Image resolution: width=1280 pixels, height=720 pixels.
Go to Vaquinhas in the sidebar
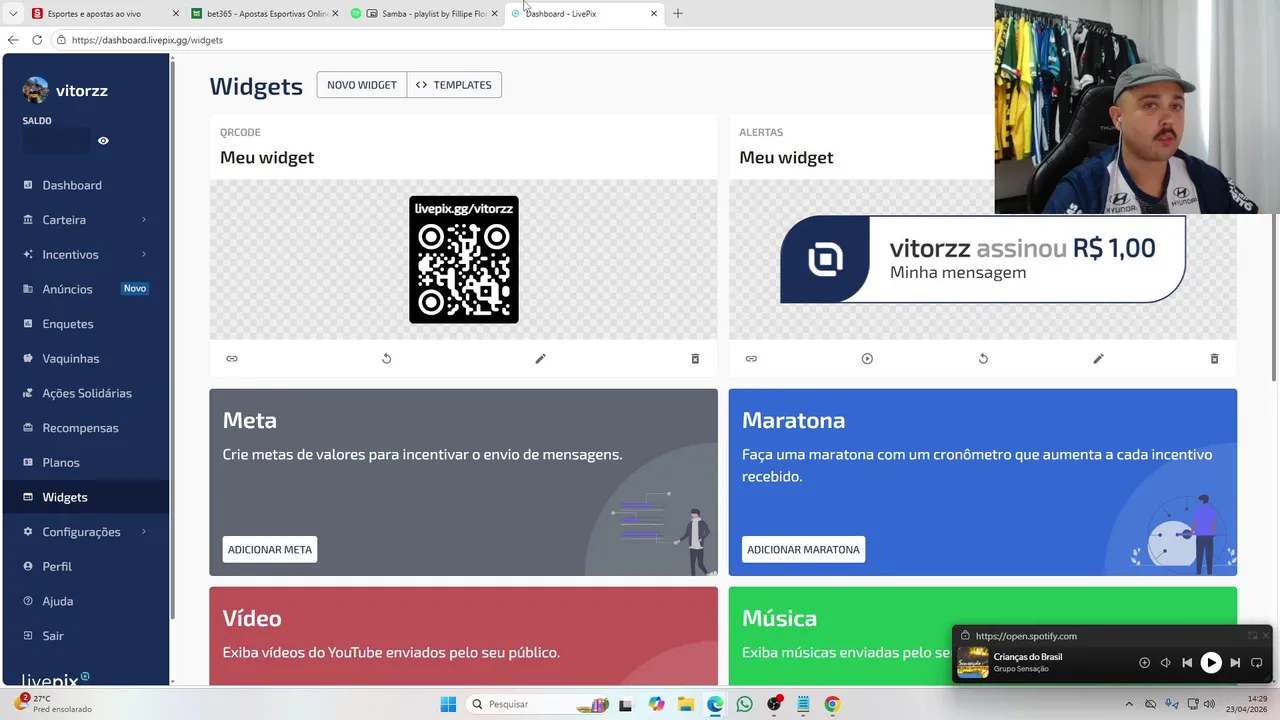click(x=86, y=358)
